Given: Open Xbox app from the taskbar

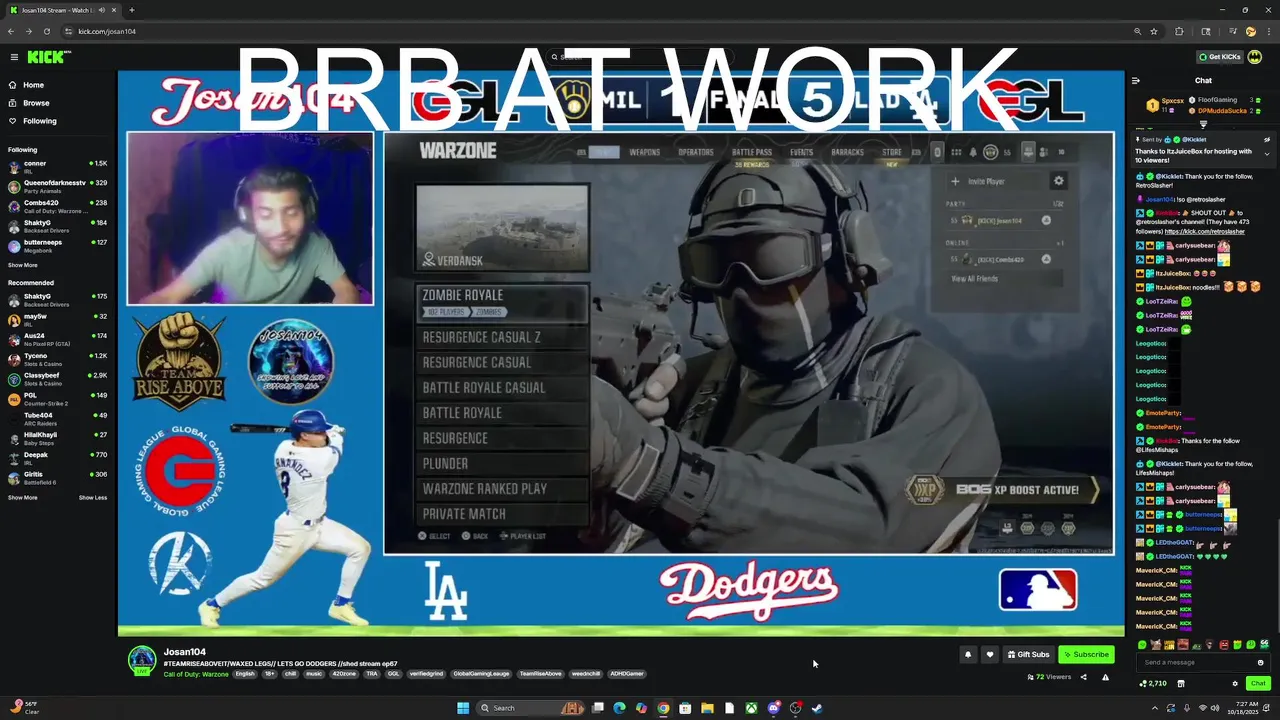Looking at the screenshot, I should coord(751,708).
